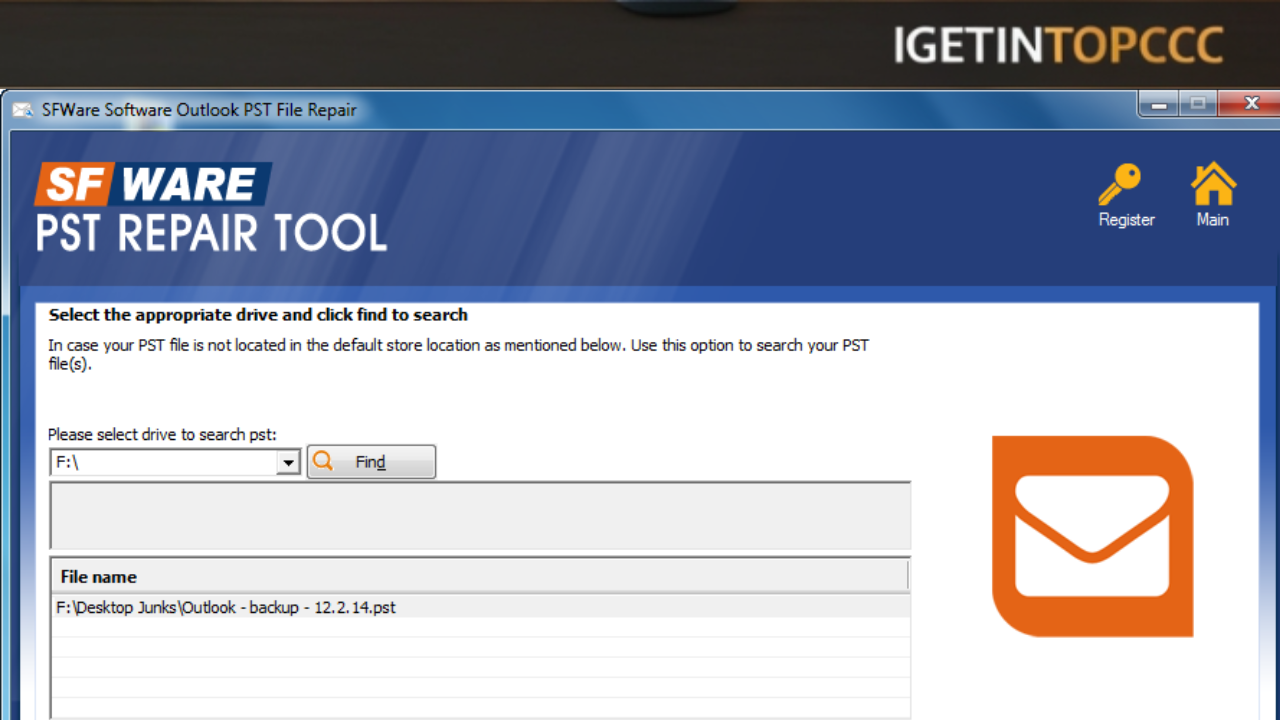The image size is (1280, 720).
Task: Minimize the SFWare PST Repair window
Action: [x=1158, y=103]
